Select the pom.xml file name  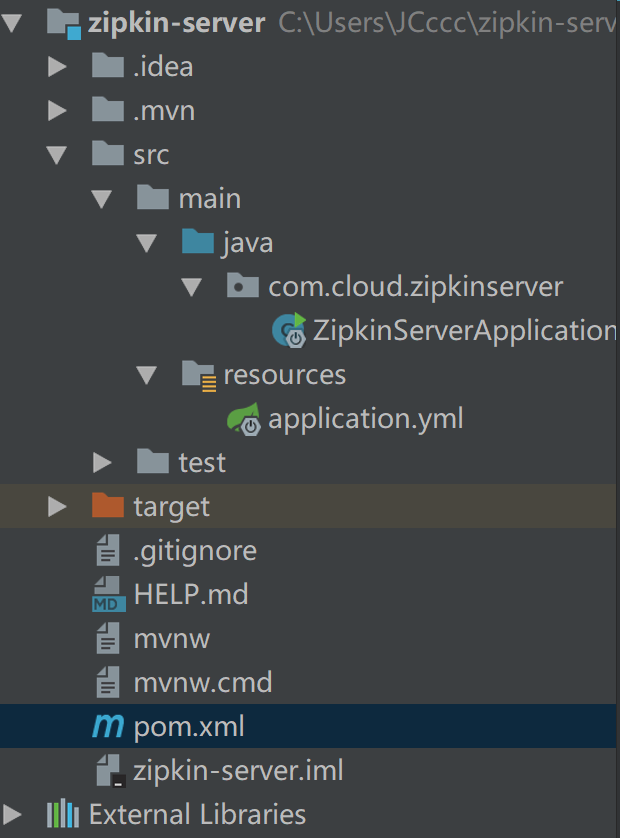click(189, 727)
